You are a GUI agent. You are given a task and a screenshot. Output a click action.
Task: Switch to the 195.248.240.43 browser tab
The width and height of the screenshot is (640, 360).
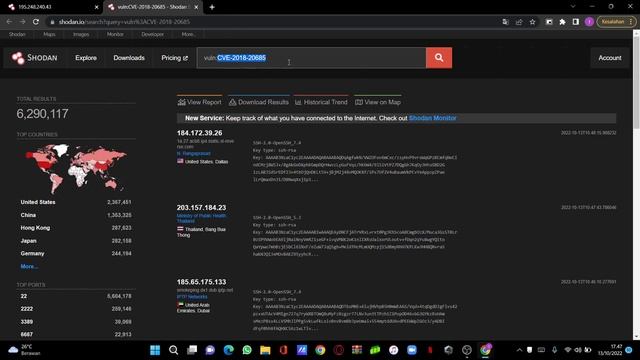[x=51, y=7]
